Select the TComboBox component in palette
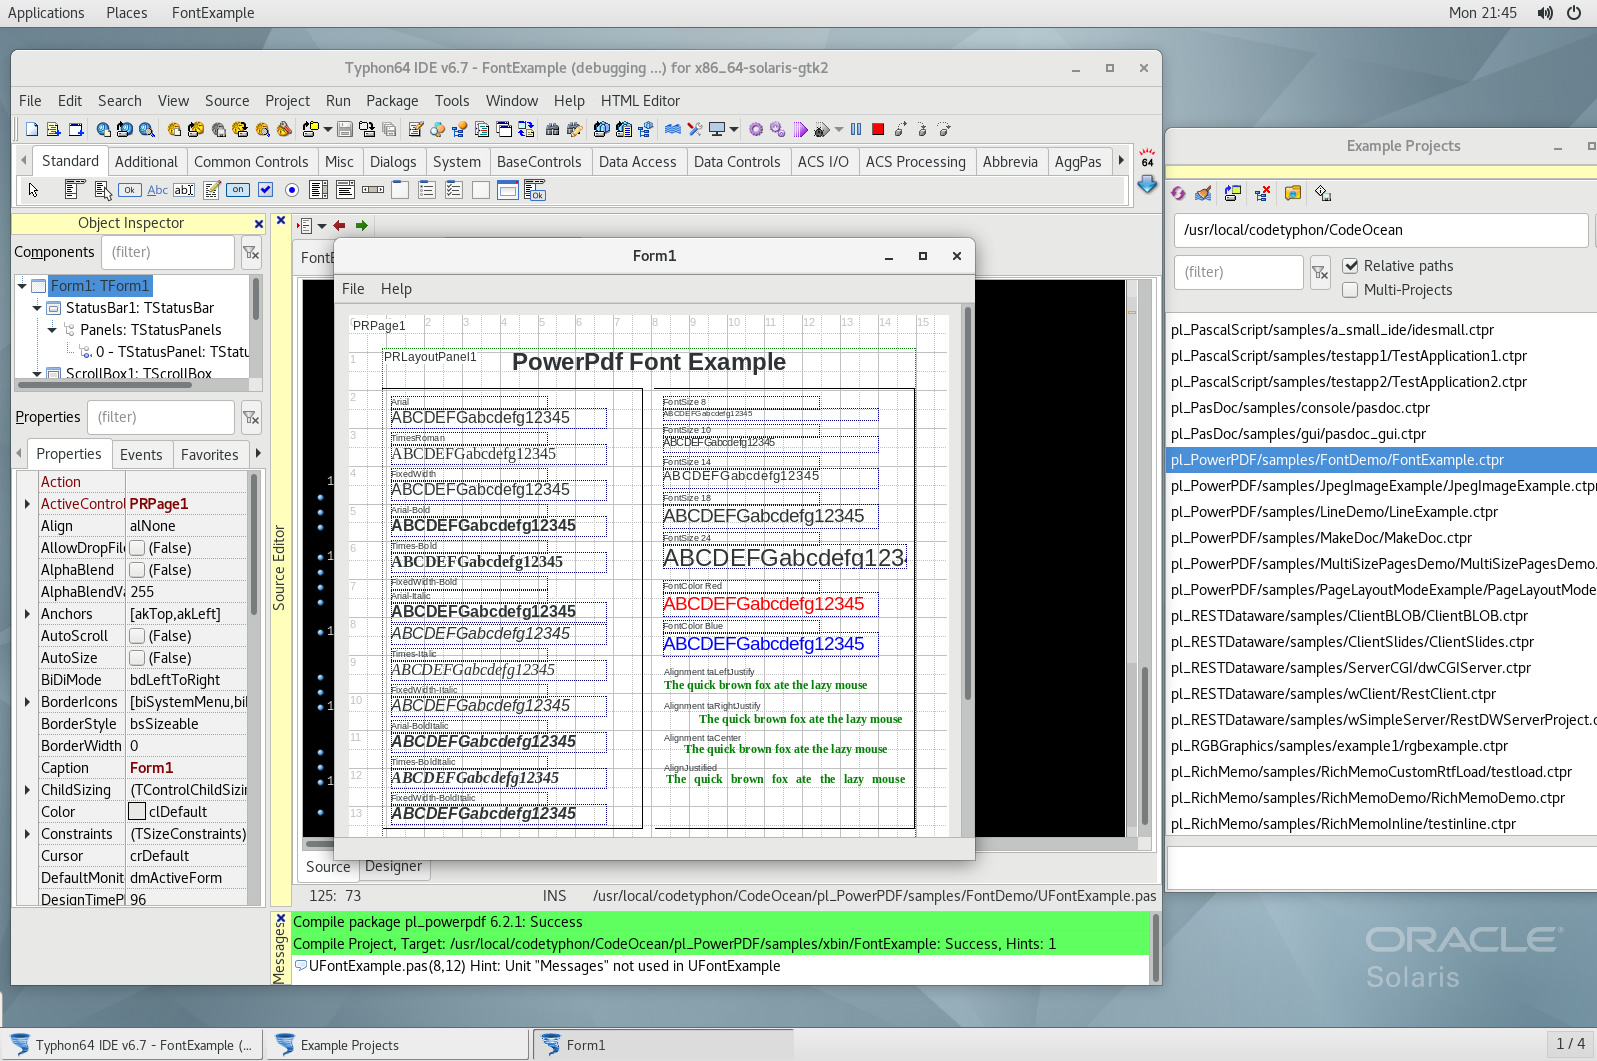Image resolution: width=1597 pixels, height=1061 pixels. click(346, 190)
